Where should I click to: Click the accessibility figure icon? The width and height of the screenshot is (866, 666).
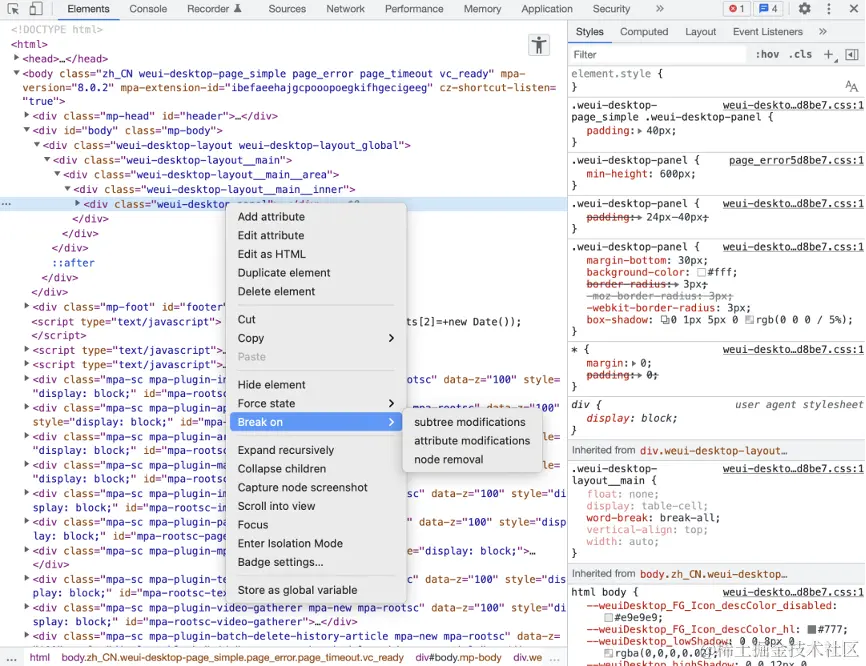[538, 45]
